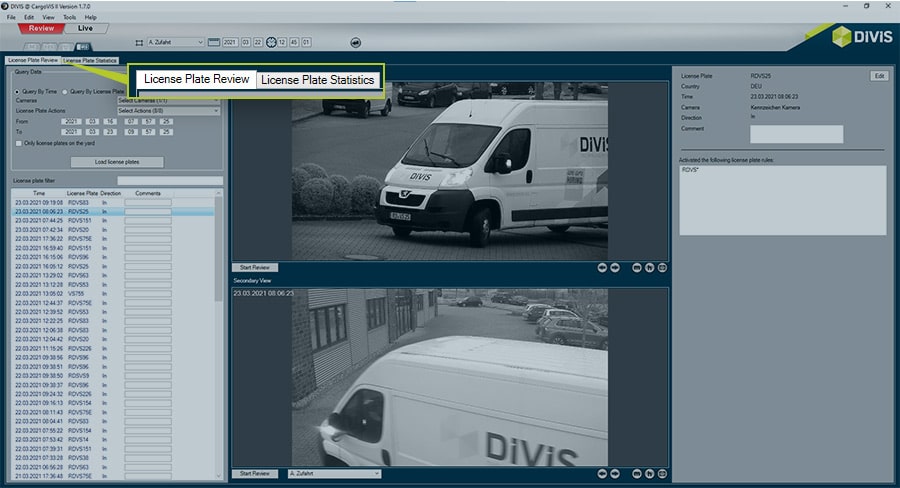Sort by the Time column header
Image resolution: width=900 pixels, height=488 pixels.
click(38, 193)
